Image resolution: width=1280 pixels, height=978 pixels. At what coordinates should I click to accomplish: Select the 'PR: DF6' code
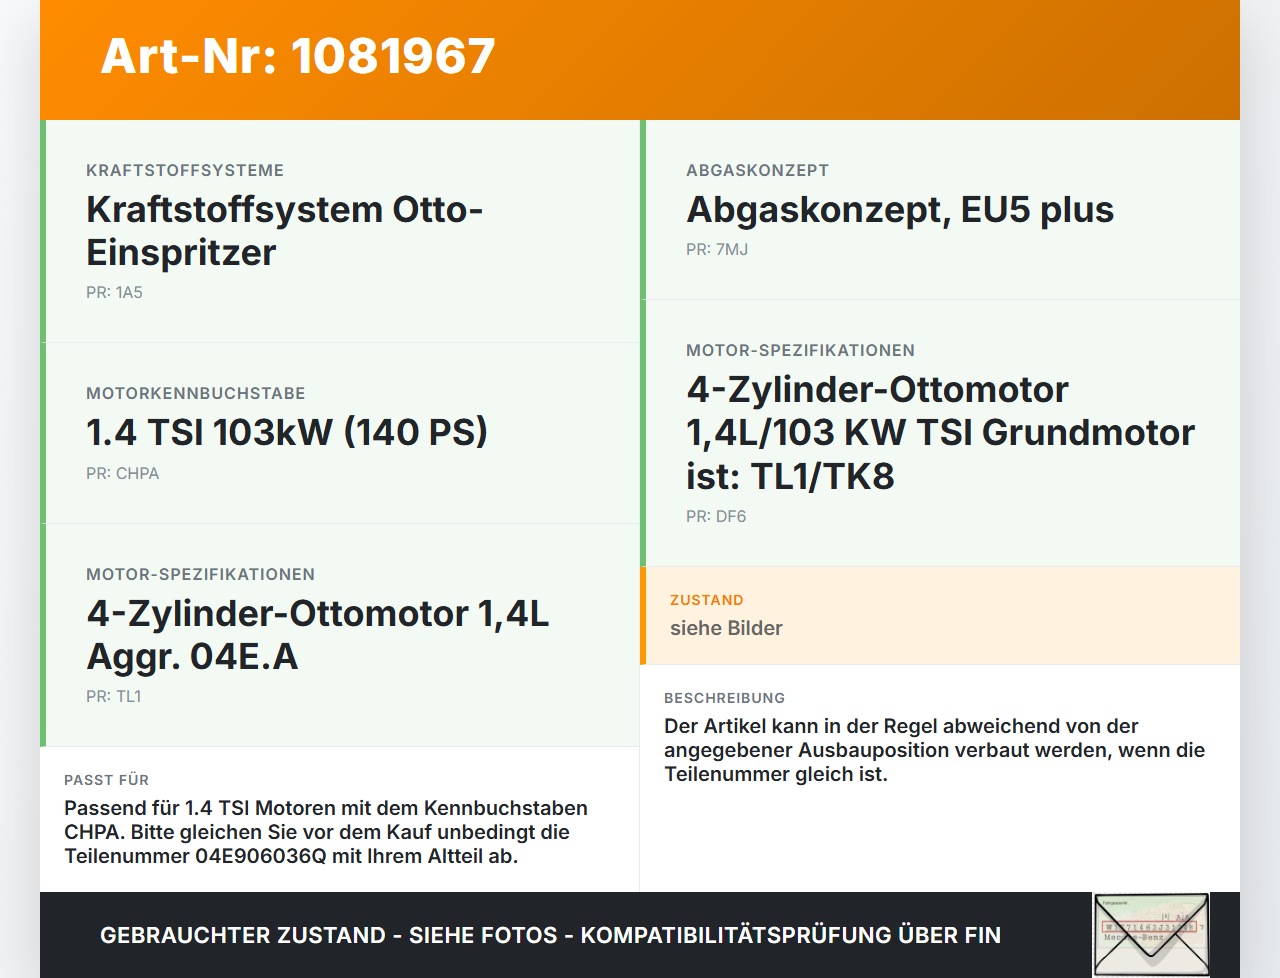(716, 517)
